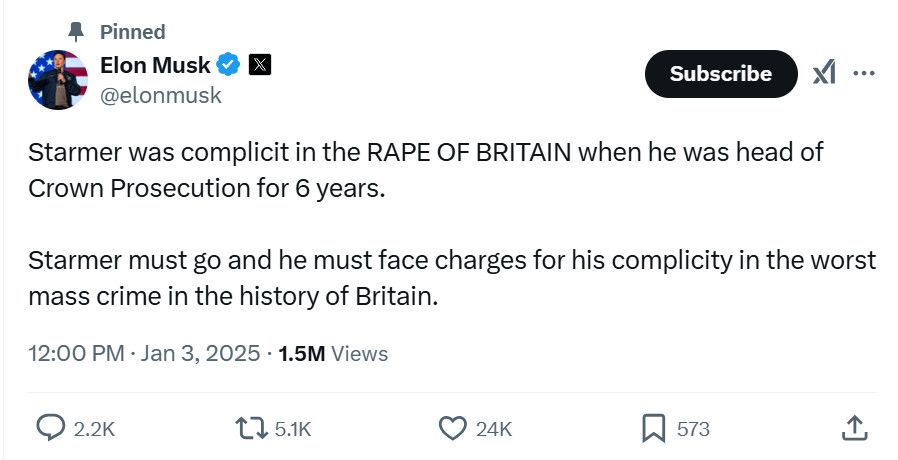Click the Elon Musk display name

coord(155,65)
